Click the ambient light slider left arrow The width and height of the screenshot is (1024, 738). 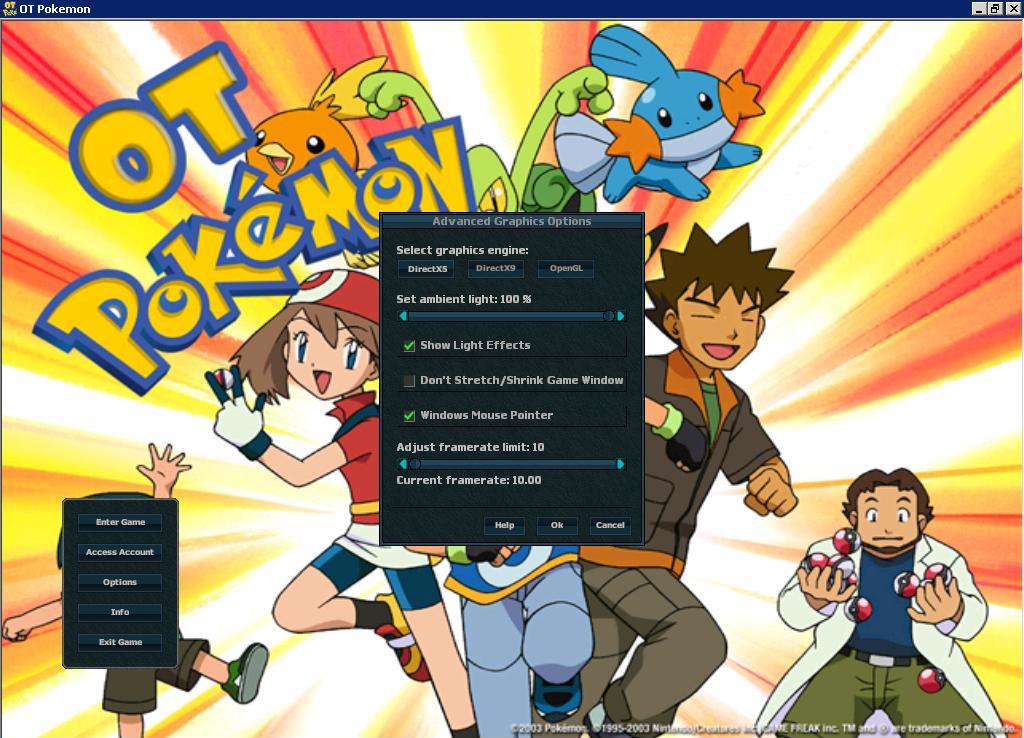pos(403,316)
